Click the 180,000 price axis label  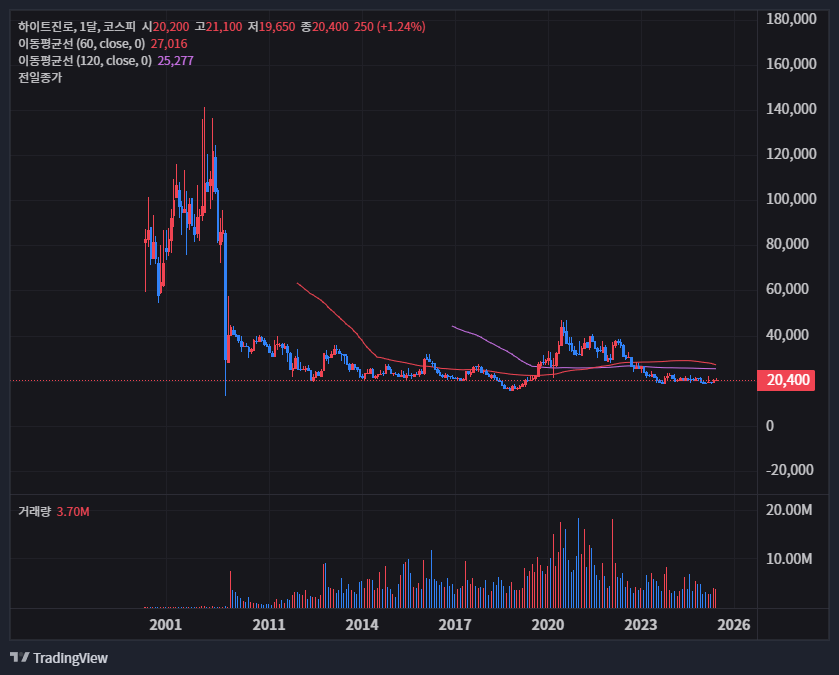coord(791,19)
